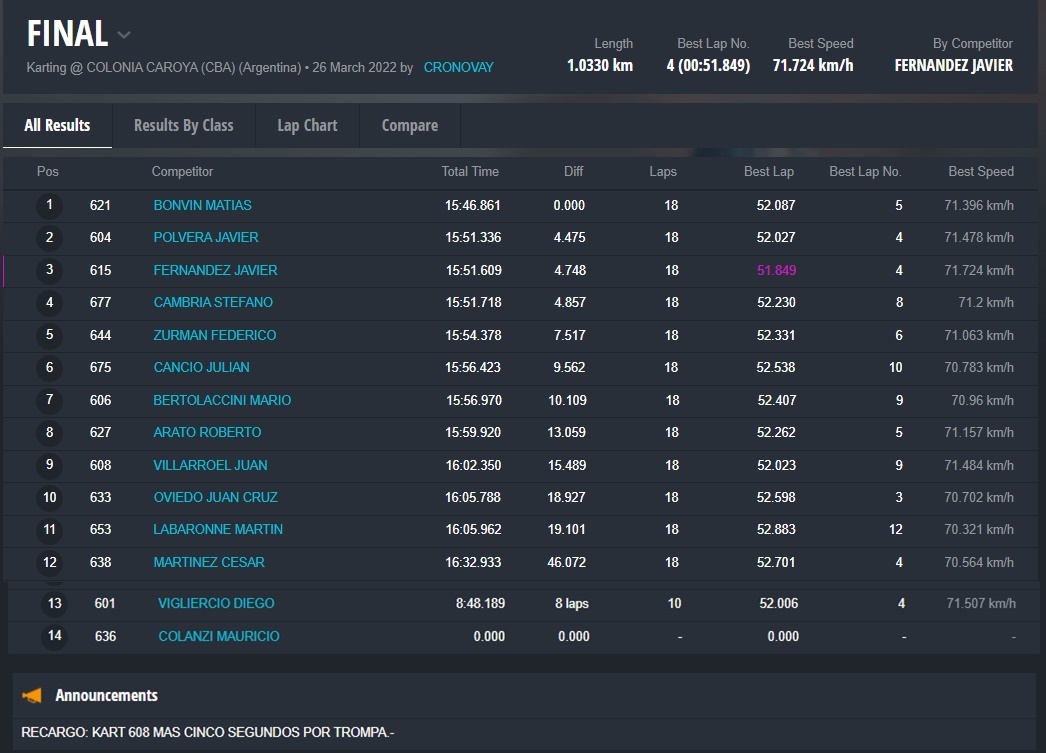Click the purple 51.849 best lap time

click(776, 270)
